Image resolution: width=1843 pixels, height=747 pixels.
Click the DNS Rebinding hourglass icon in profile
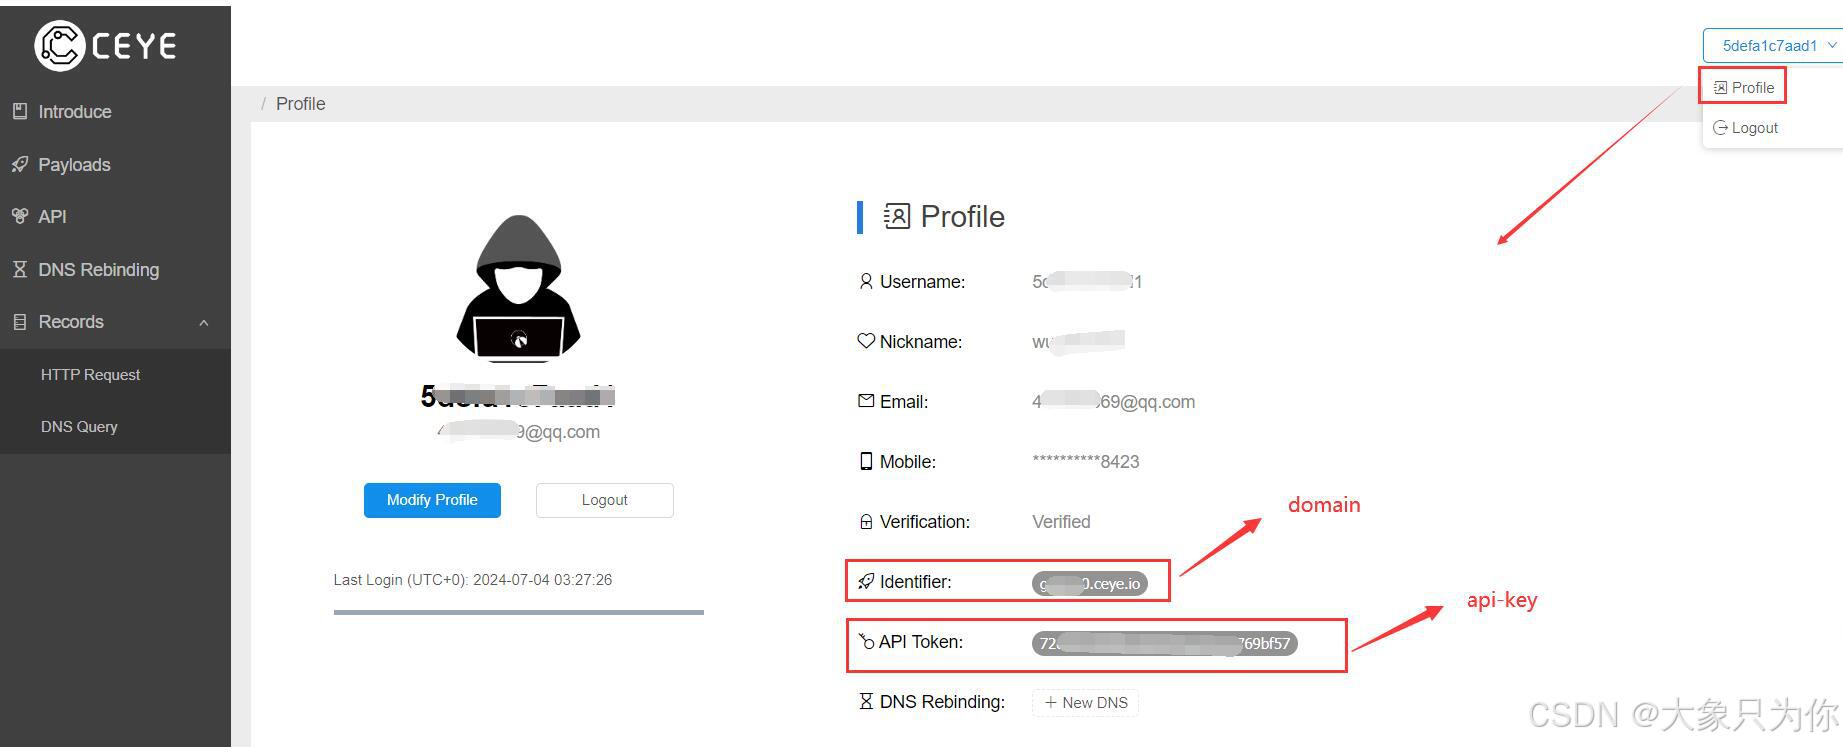(866, 701)
